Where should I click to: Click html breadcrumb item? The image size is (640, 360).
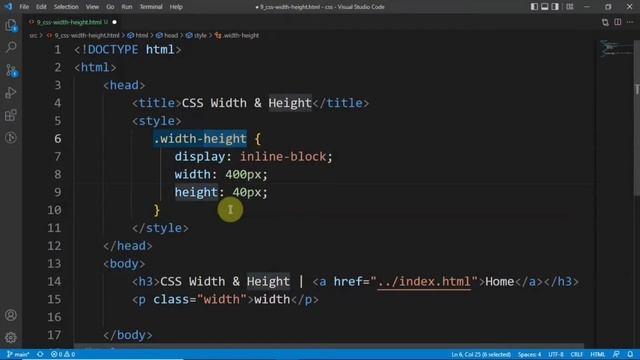click(x=142, y=36)
